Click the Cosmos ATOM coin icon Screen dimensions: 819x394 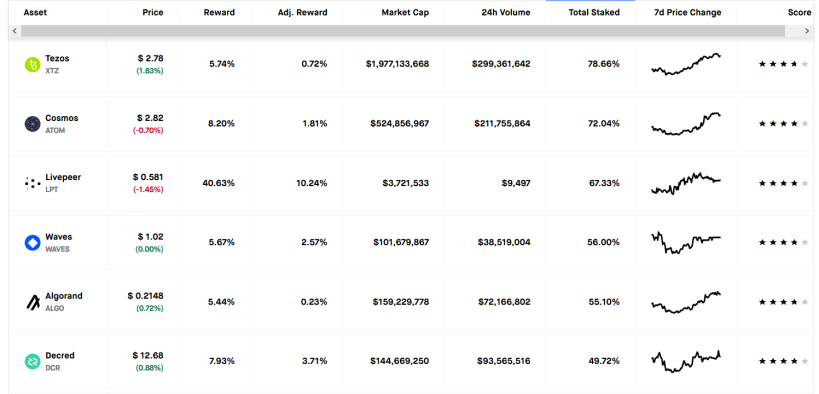[32, 124]
